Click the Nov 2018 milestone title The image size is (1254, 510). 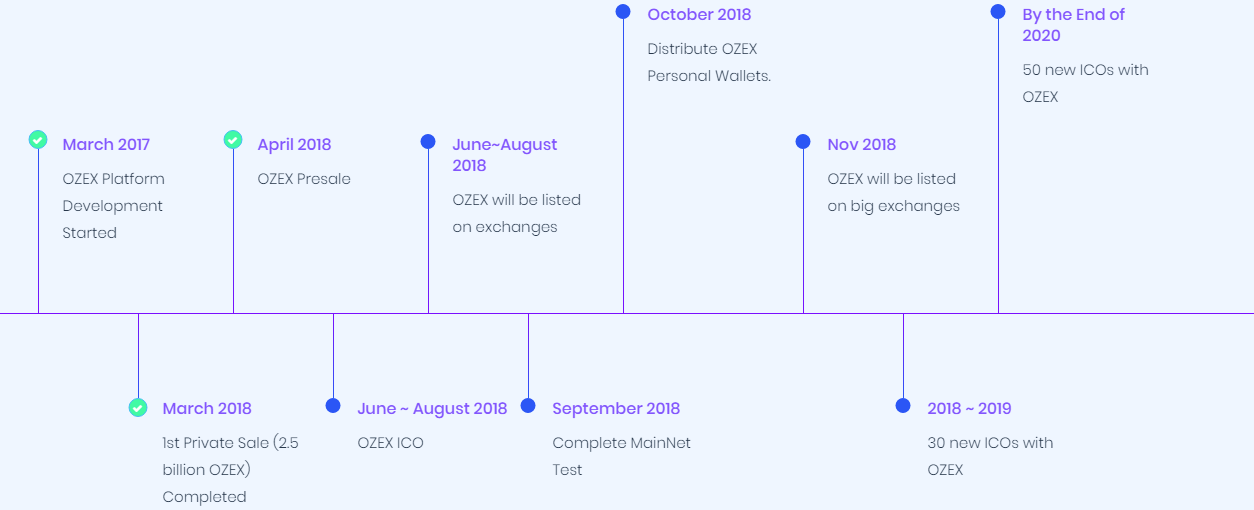coord(861,145)
